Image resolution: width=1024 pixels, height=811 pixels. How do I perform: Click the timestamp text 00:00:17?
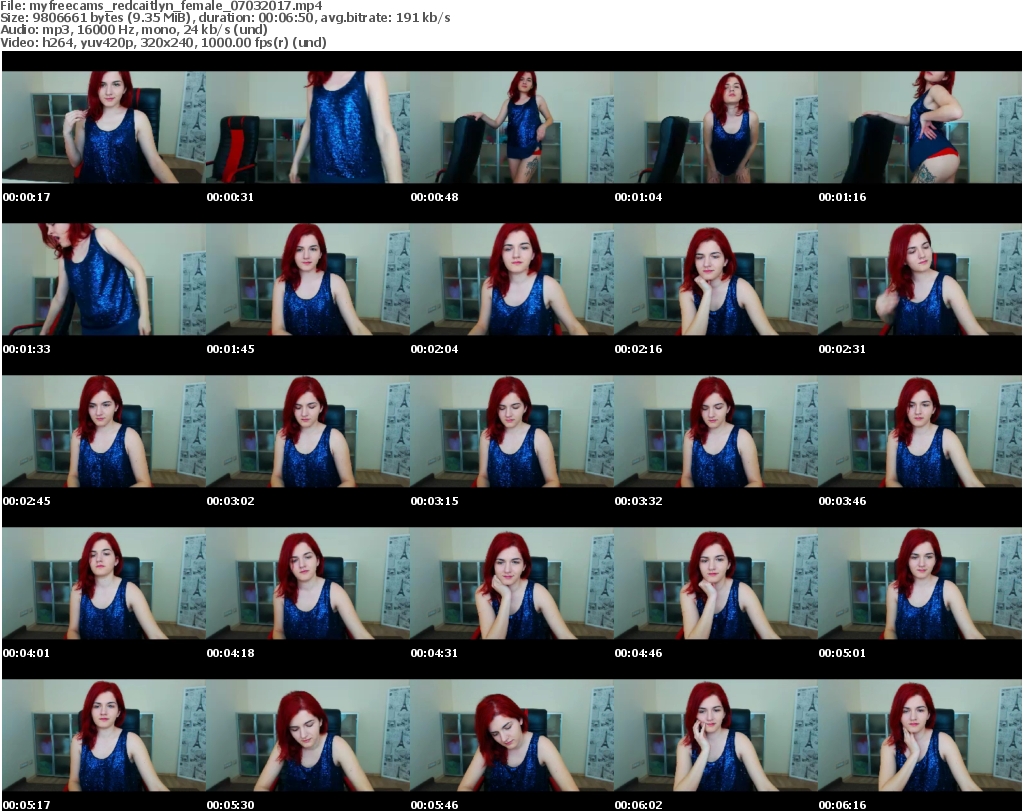coord(27,197)
